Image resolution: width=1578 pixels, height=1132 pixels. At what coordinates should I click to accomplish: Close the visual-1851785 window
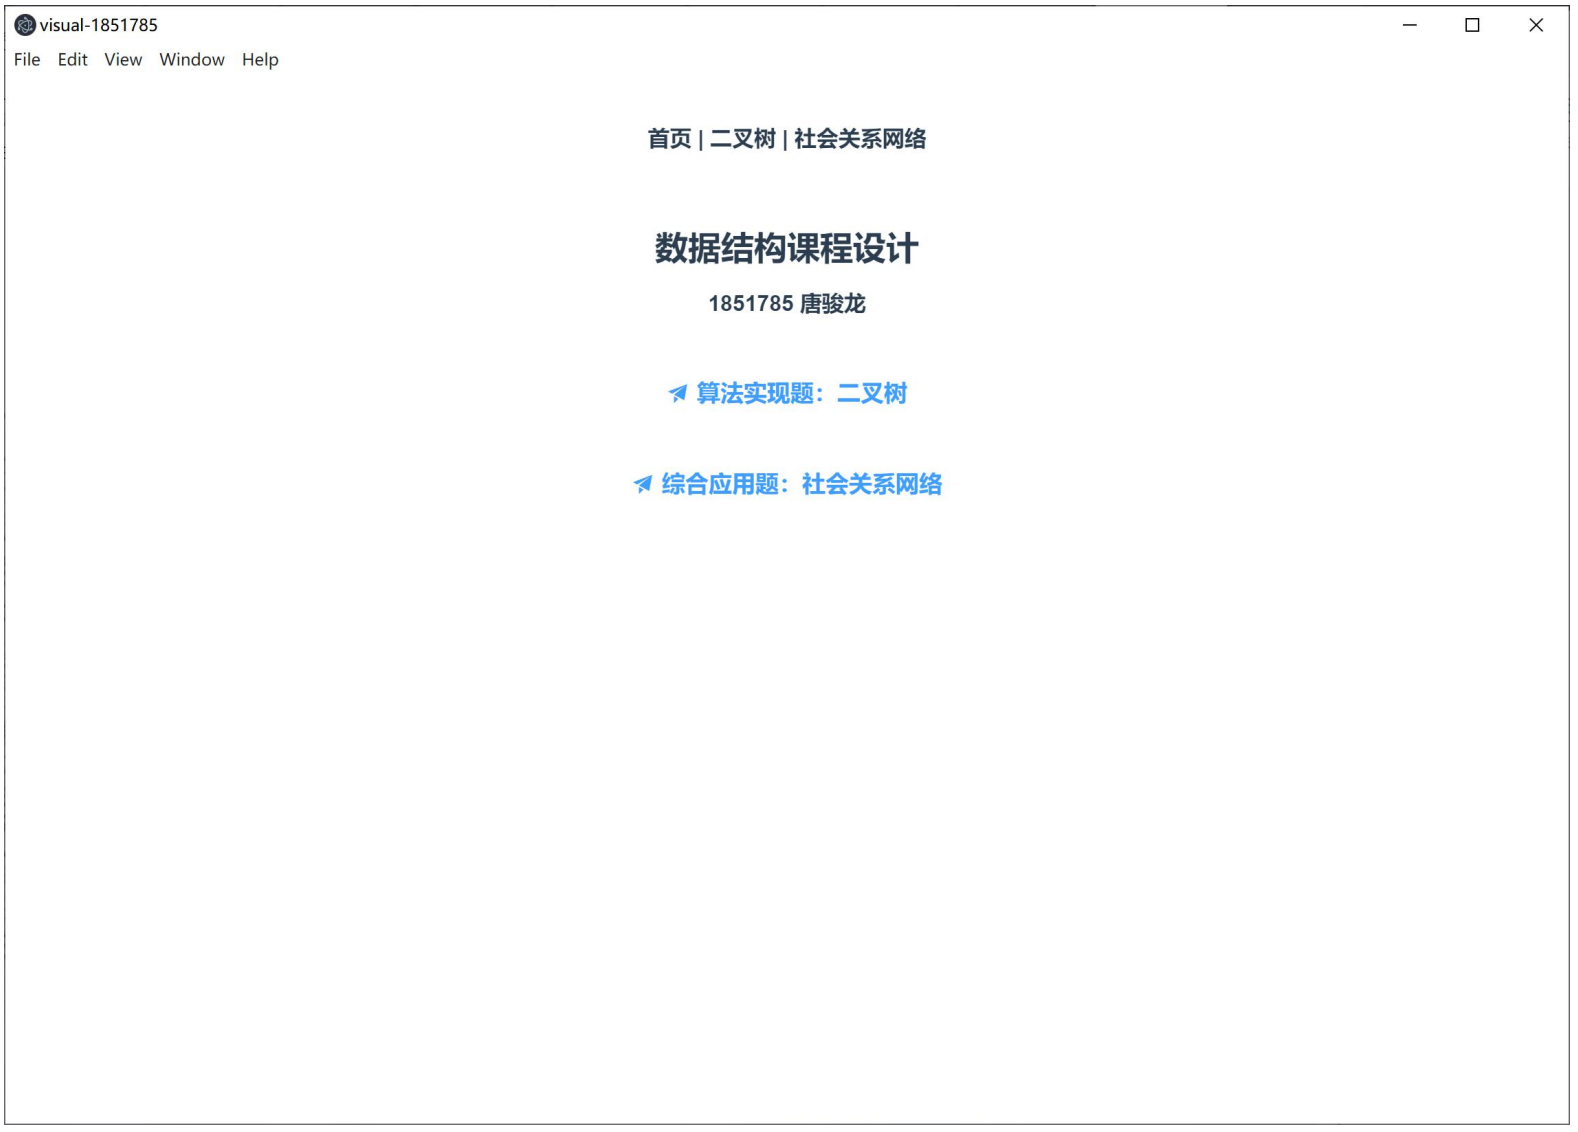1536,25
